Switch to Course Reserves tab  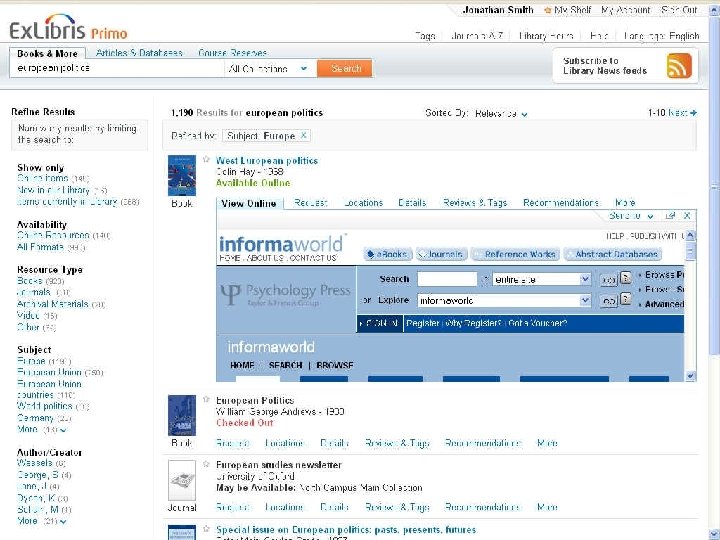pyautogui.click(x=233, y=53)
